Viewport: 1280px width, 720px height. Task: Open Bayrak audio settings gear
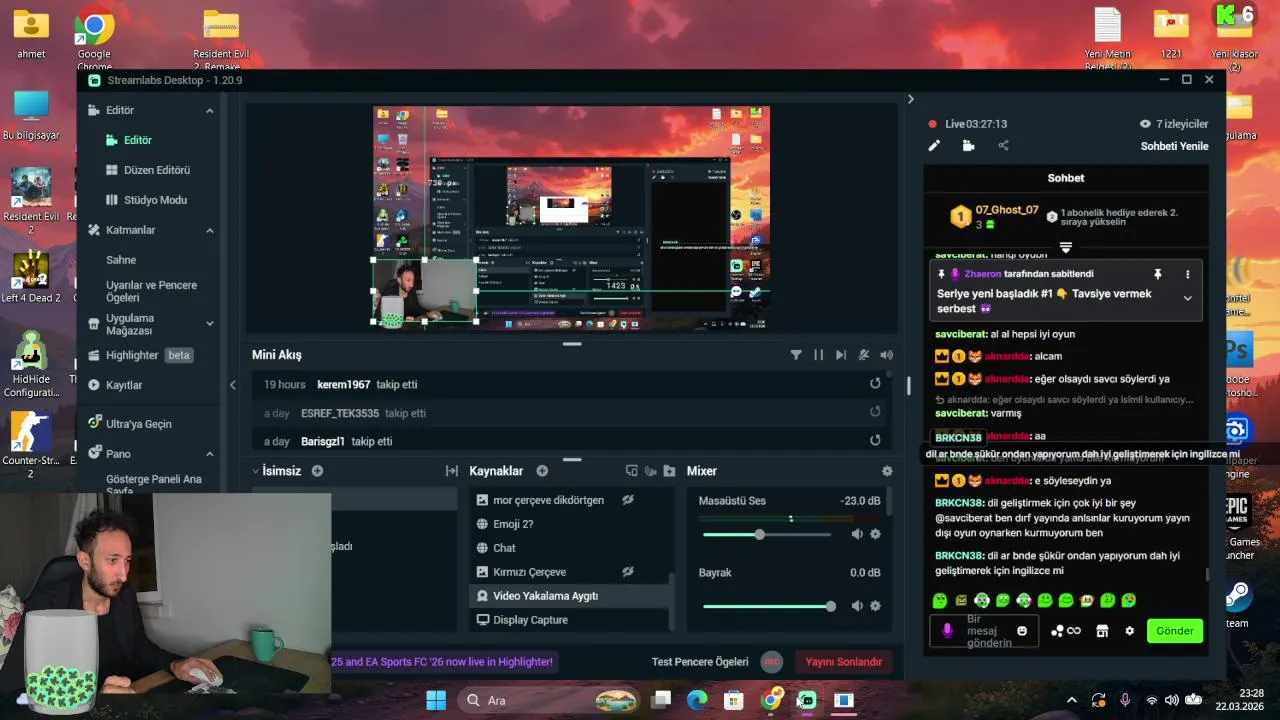click(x=875, y=606)
